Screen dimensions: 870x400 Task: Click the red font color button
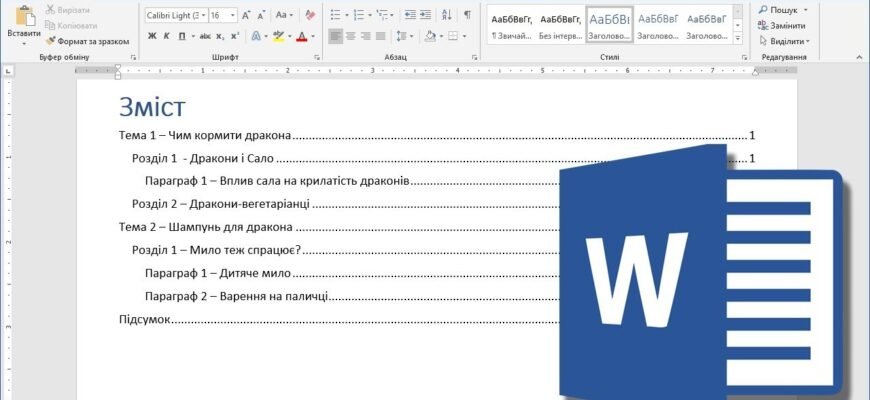point(302,36)
